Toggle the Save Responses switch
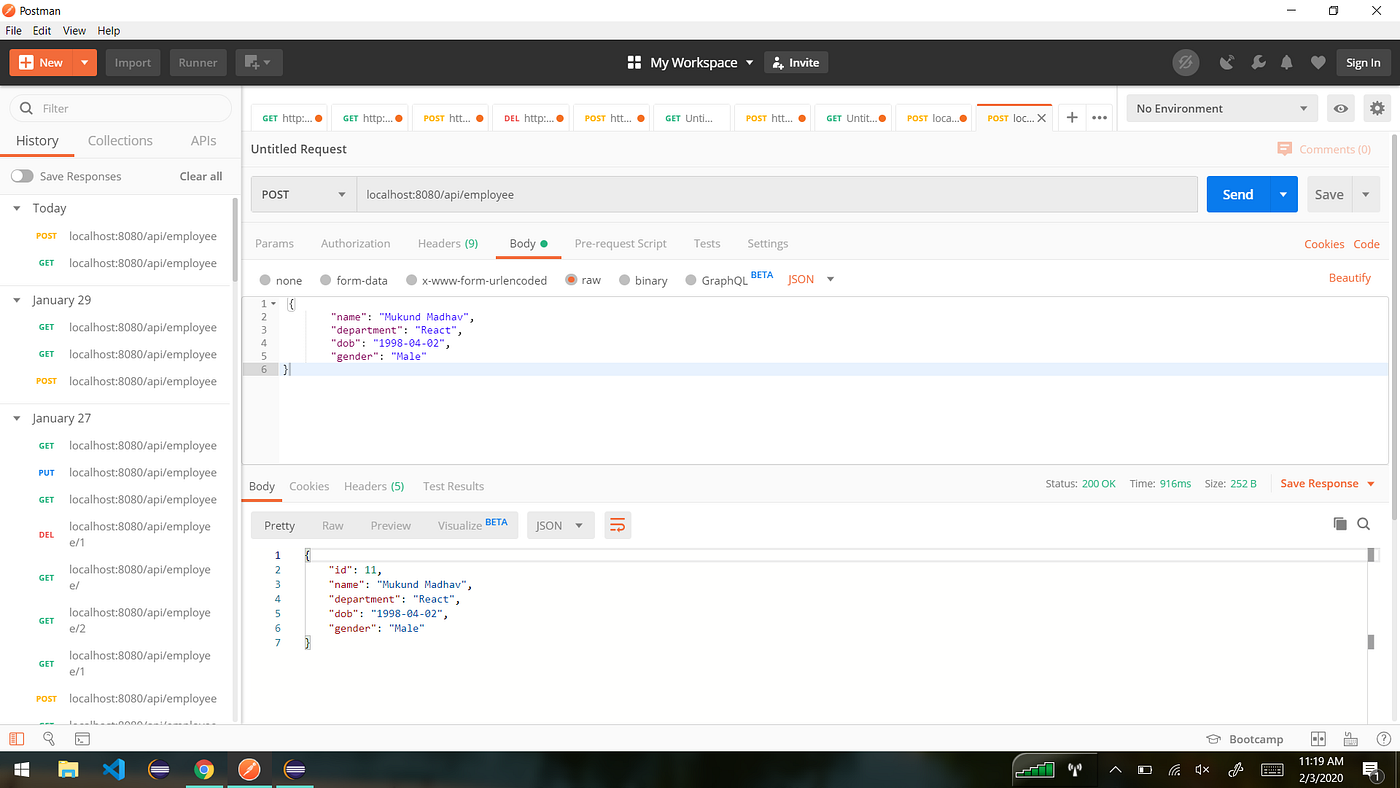The image size is (1400, 788). [22, 176]
